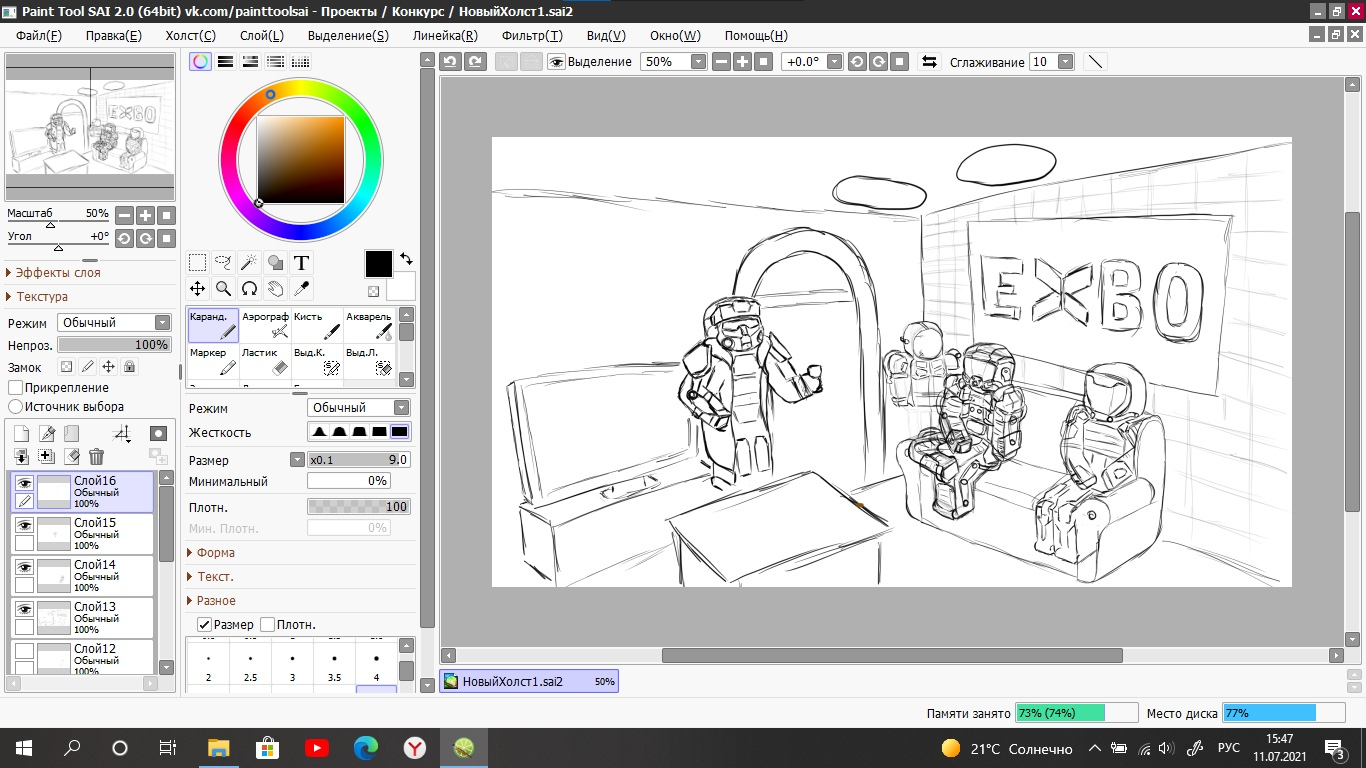Switch to the НовыйХолст1.sai2 document tab
Screen dimensions: 1366x768
tap(529, 681)
